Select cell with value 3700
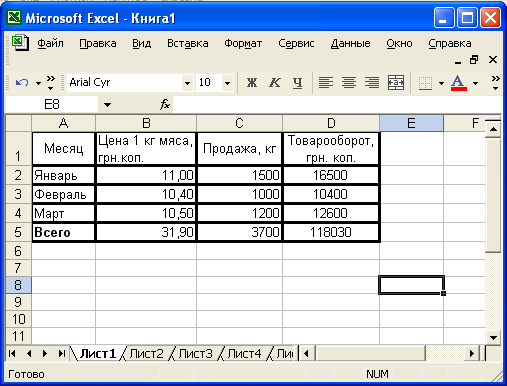The height and width of the screenshot is (386, 507). (239, 232)
